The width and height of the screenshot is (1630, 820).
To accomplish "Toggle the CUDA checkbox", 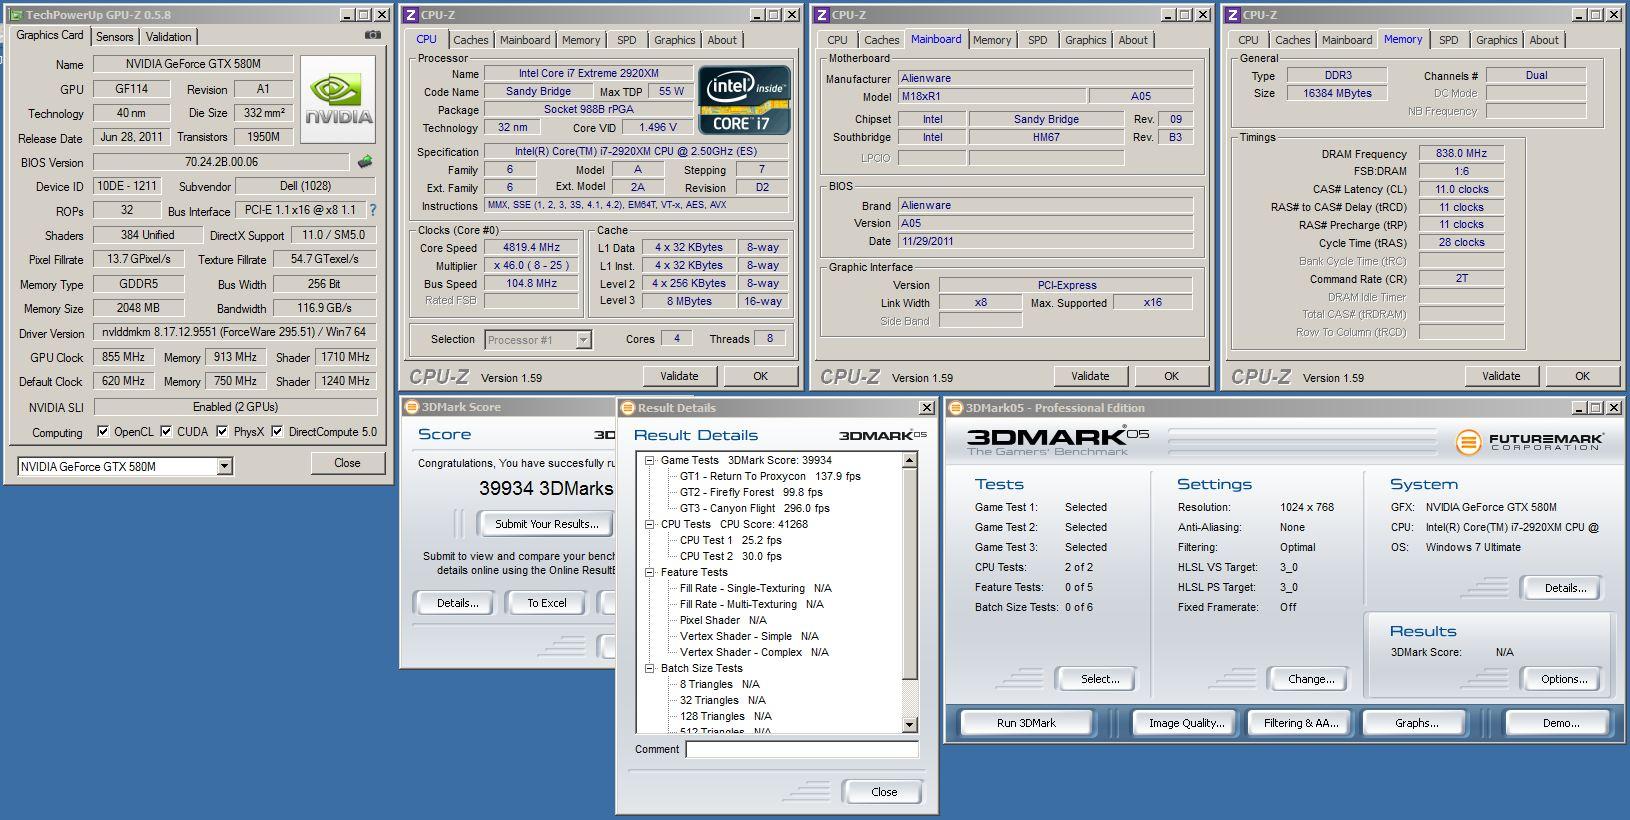I will (166, 432).
